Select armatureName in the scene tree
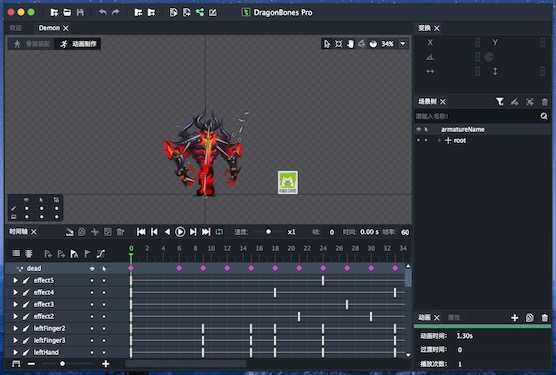Viewport: 556px width, 375px height. click(x=463, y=129)
